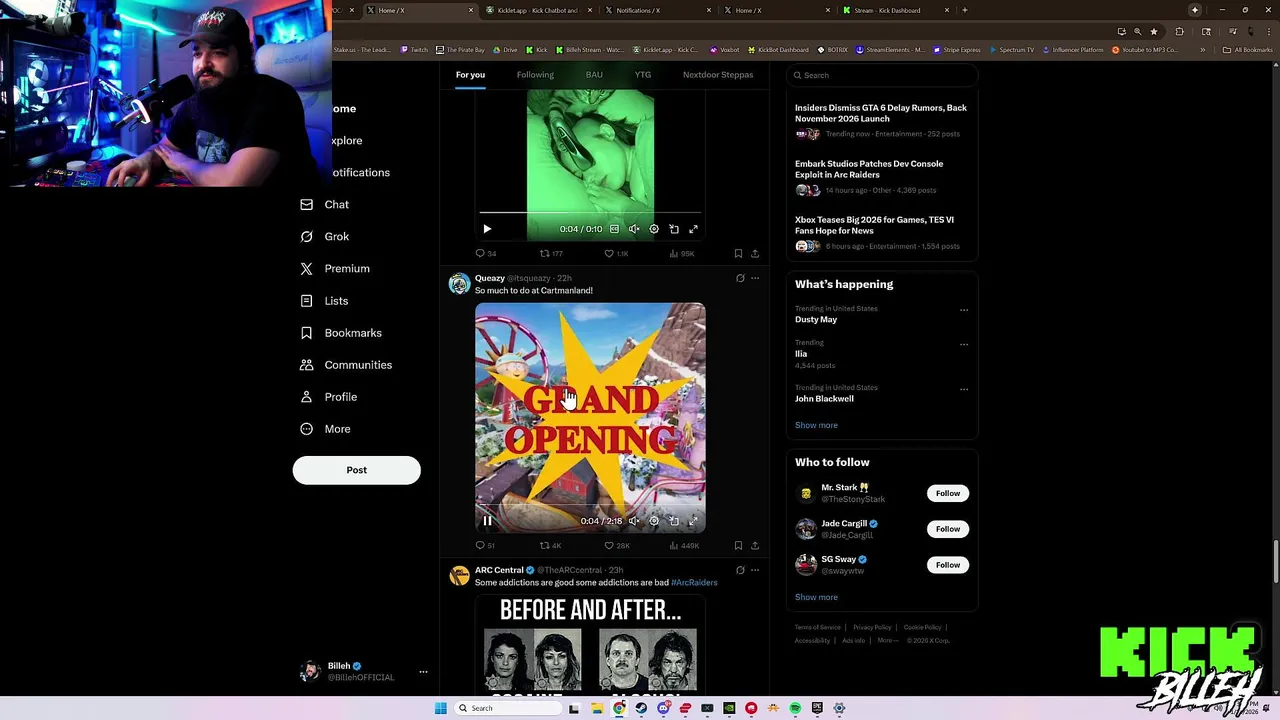Follow Mr. Stark
This screenshot has width=1280, height=720.
click(948, 493)
